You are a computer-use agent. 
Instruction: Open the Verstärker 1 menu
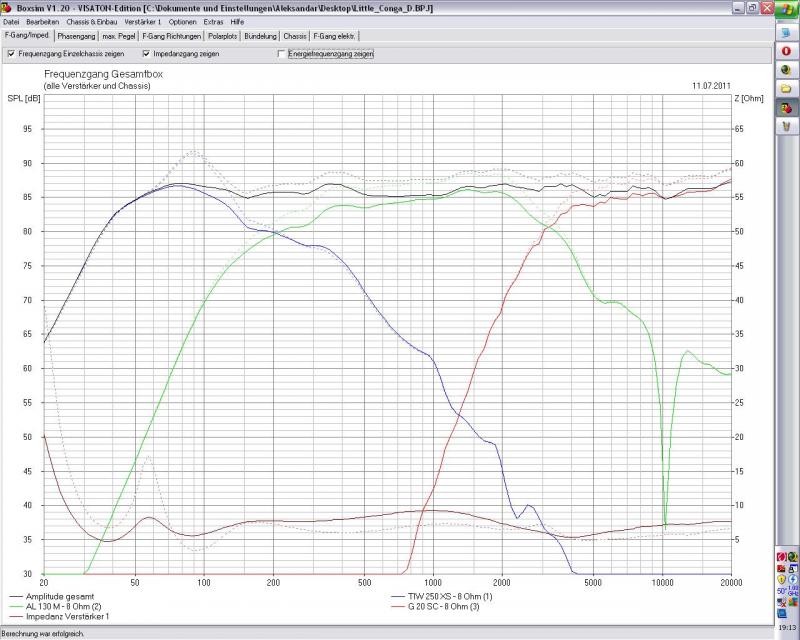[143, 21]
